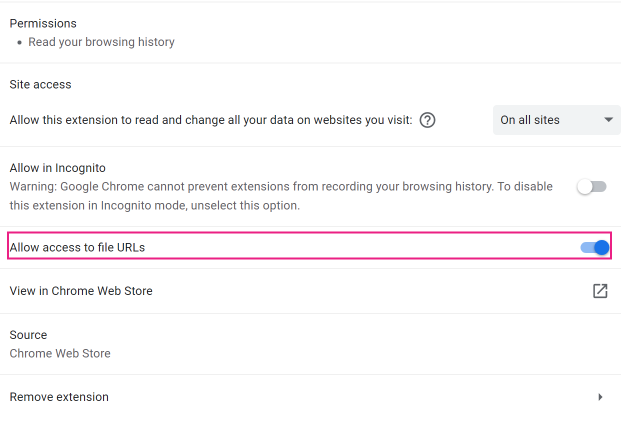Image resolution: width=621 pixels, height=447 pixels.
Task: Open the 'On all sites' dropdown
Action: [x=553, y=120]
